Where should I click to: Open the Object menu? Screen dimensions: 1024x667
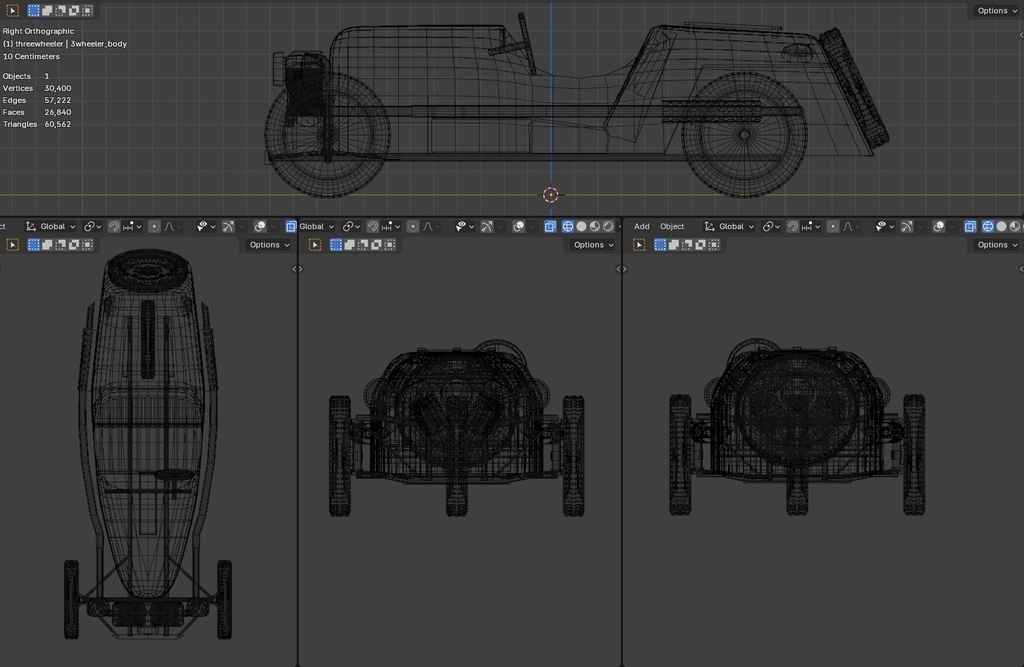(672, 226)
